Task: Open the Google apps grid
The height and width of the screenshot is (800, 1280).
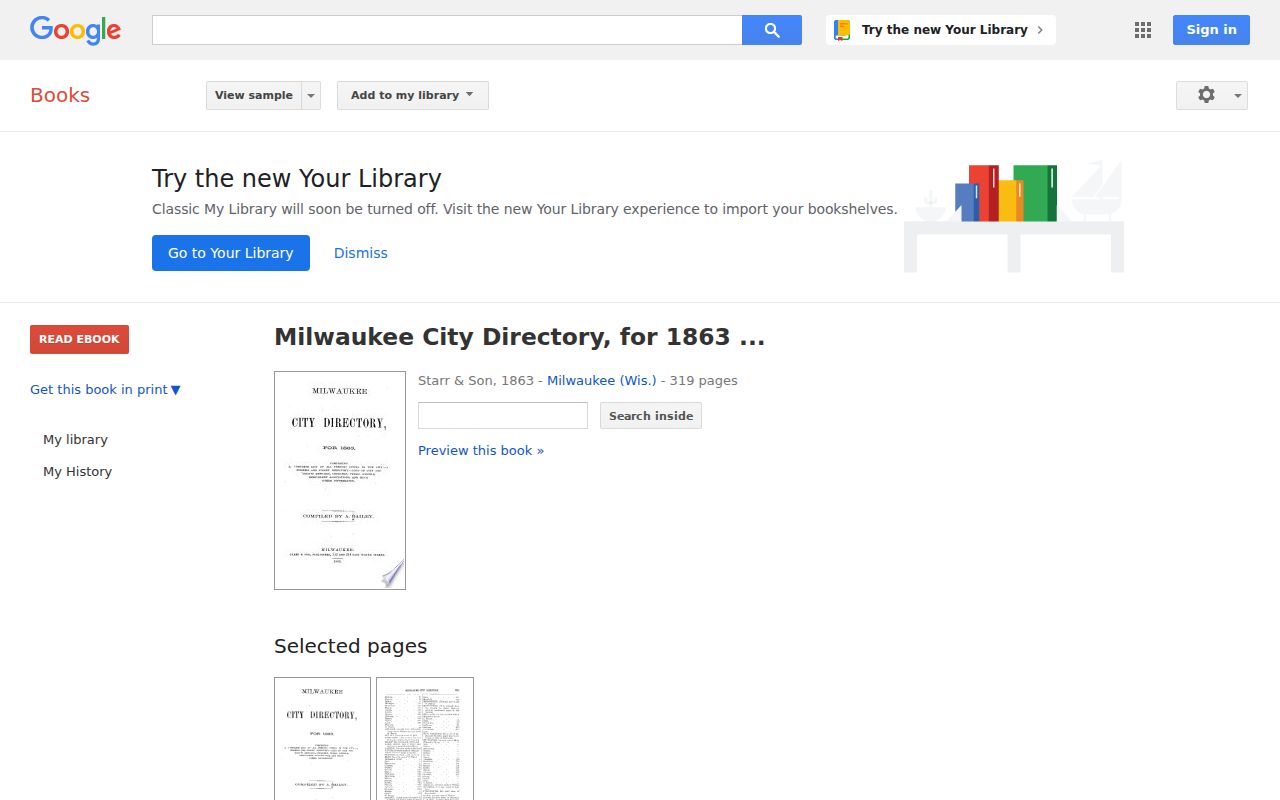Action: pos(1143,30)
